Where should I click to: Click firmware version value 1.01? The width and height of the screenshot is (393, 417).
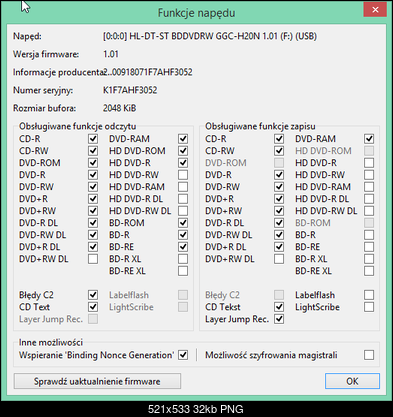pos(111,54)
